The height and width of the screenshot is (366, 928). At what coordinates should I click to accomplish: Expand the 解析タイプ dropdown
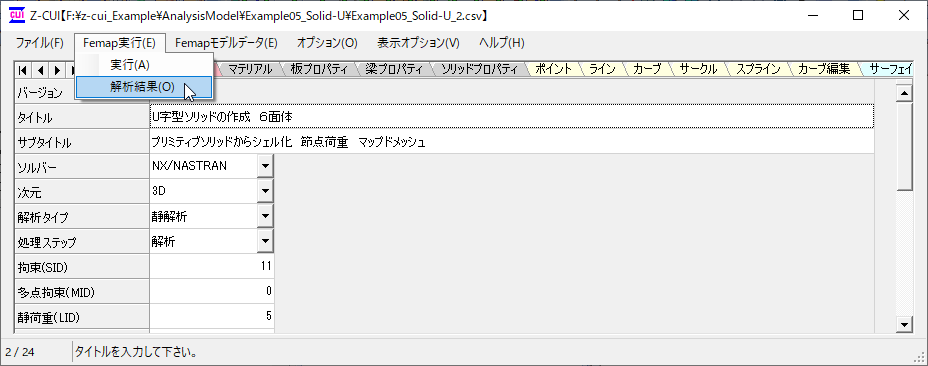click(265, 217)
